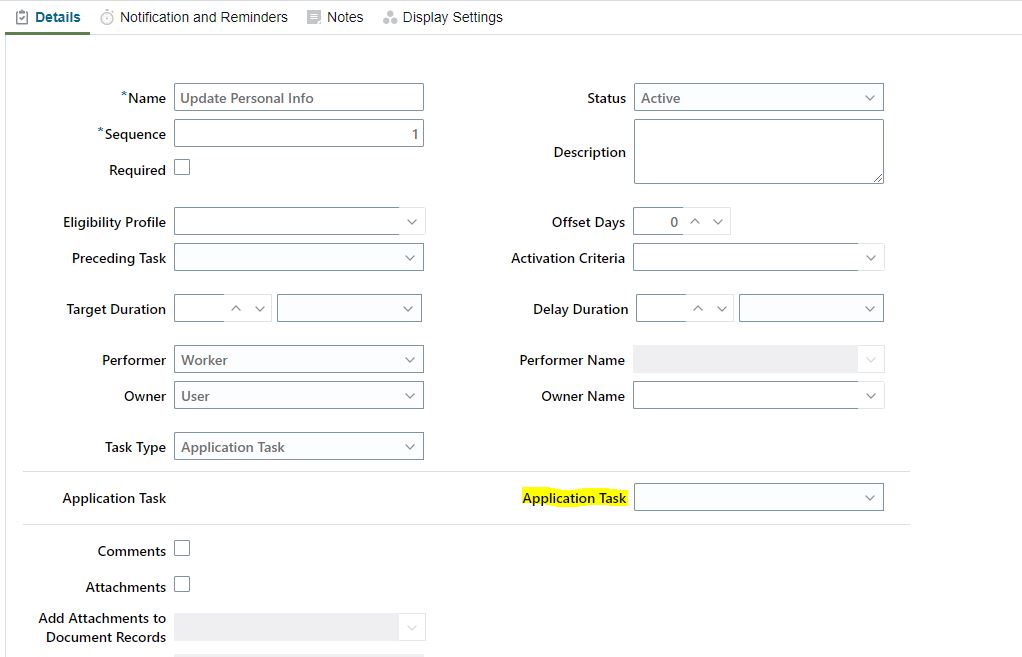Image resolution: width=1022 pixels, height=657 pixels.
Task: Enable the Attachments checkbox
Action: tap(182, 585)
